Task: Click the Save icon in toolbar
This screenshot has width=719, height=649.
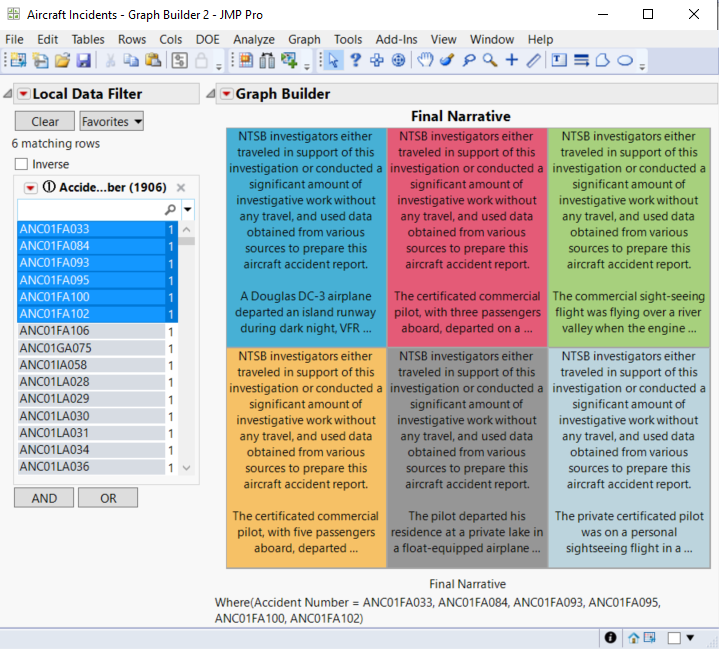Action: 84,61
